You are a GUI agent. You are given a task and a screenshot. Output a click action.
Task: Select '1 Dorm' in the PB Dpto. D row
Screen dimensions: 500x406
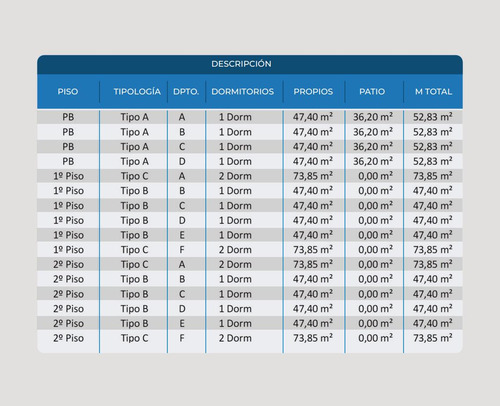[x=235, y=161]
